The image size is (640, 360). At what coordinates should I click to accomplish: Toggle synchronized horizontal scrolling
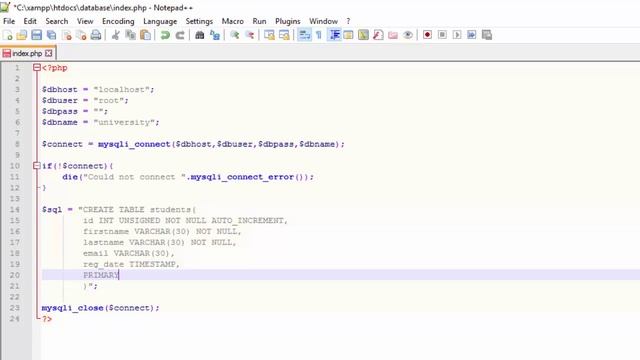[x=284, y=35]
